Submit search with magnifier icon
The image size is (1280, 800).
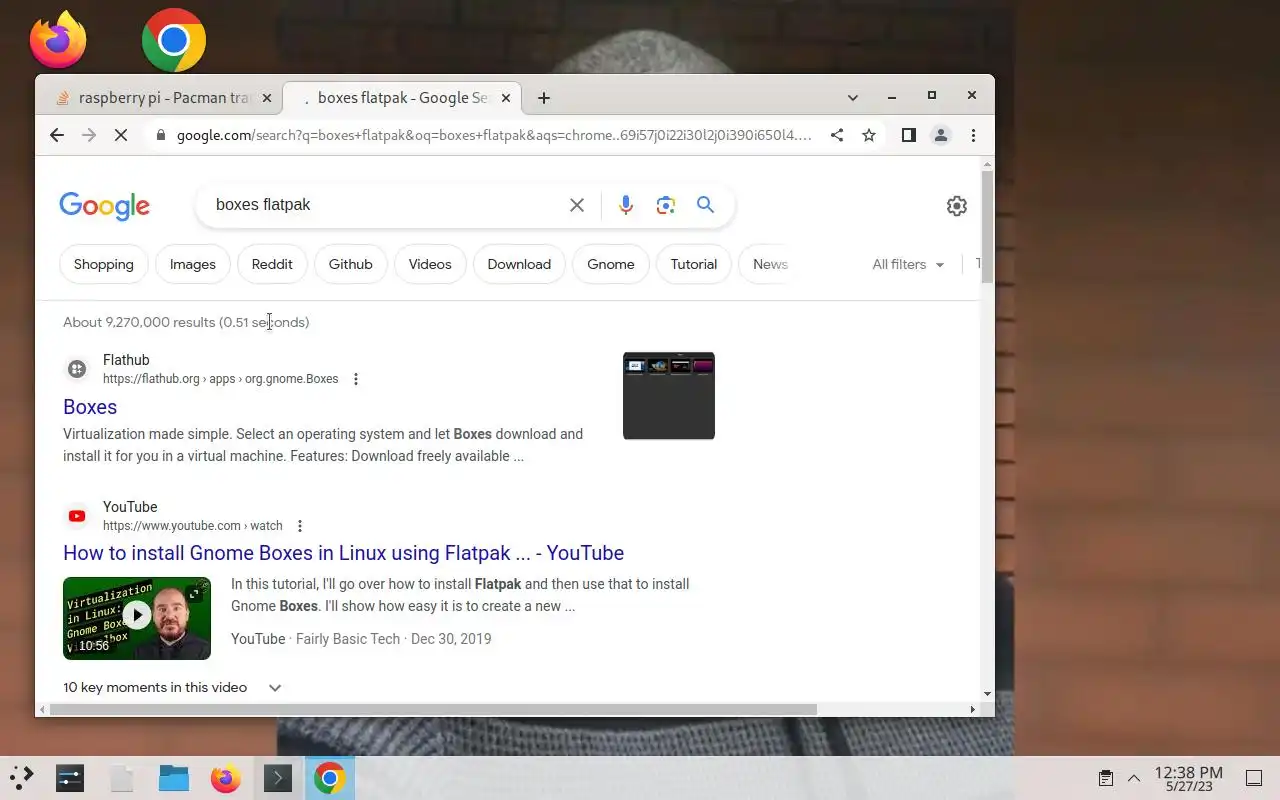click(x=706, y=205)
